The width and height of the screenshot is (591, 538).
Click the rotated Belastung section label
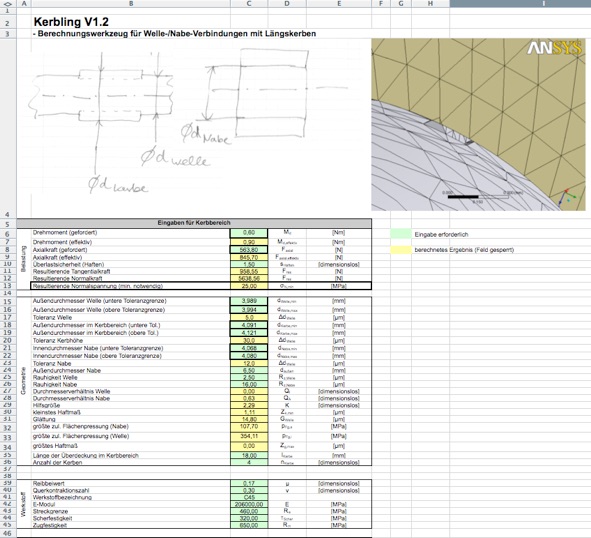tap(23, 259)
